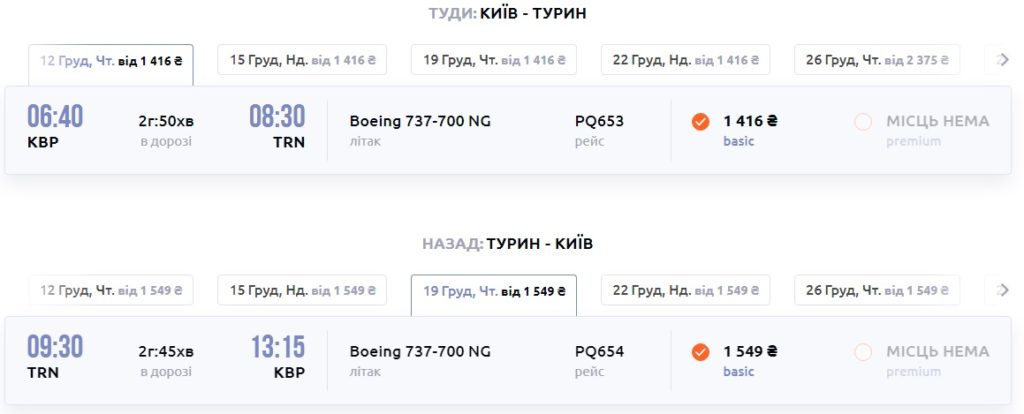Select return date tab 12 Груд, Чт.

(x=111, y=290)
